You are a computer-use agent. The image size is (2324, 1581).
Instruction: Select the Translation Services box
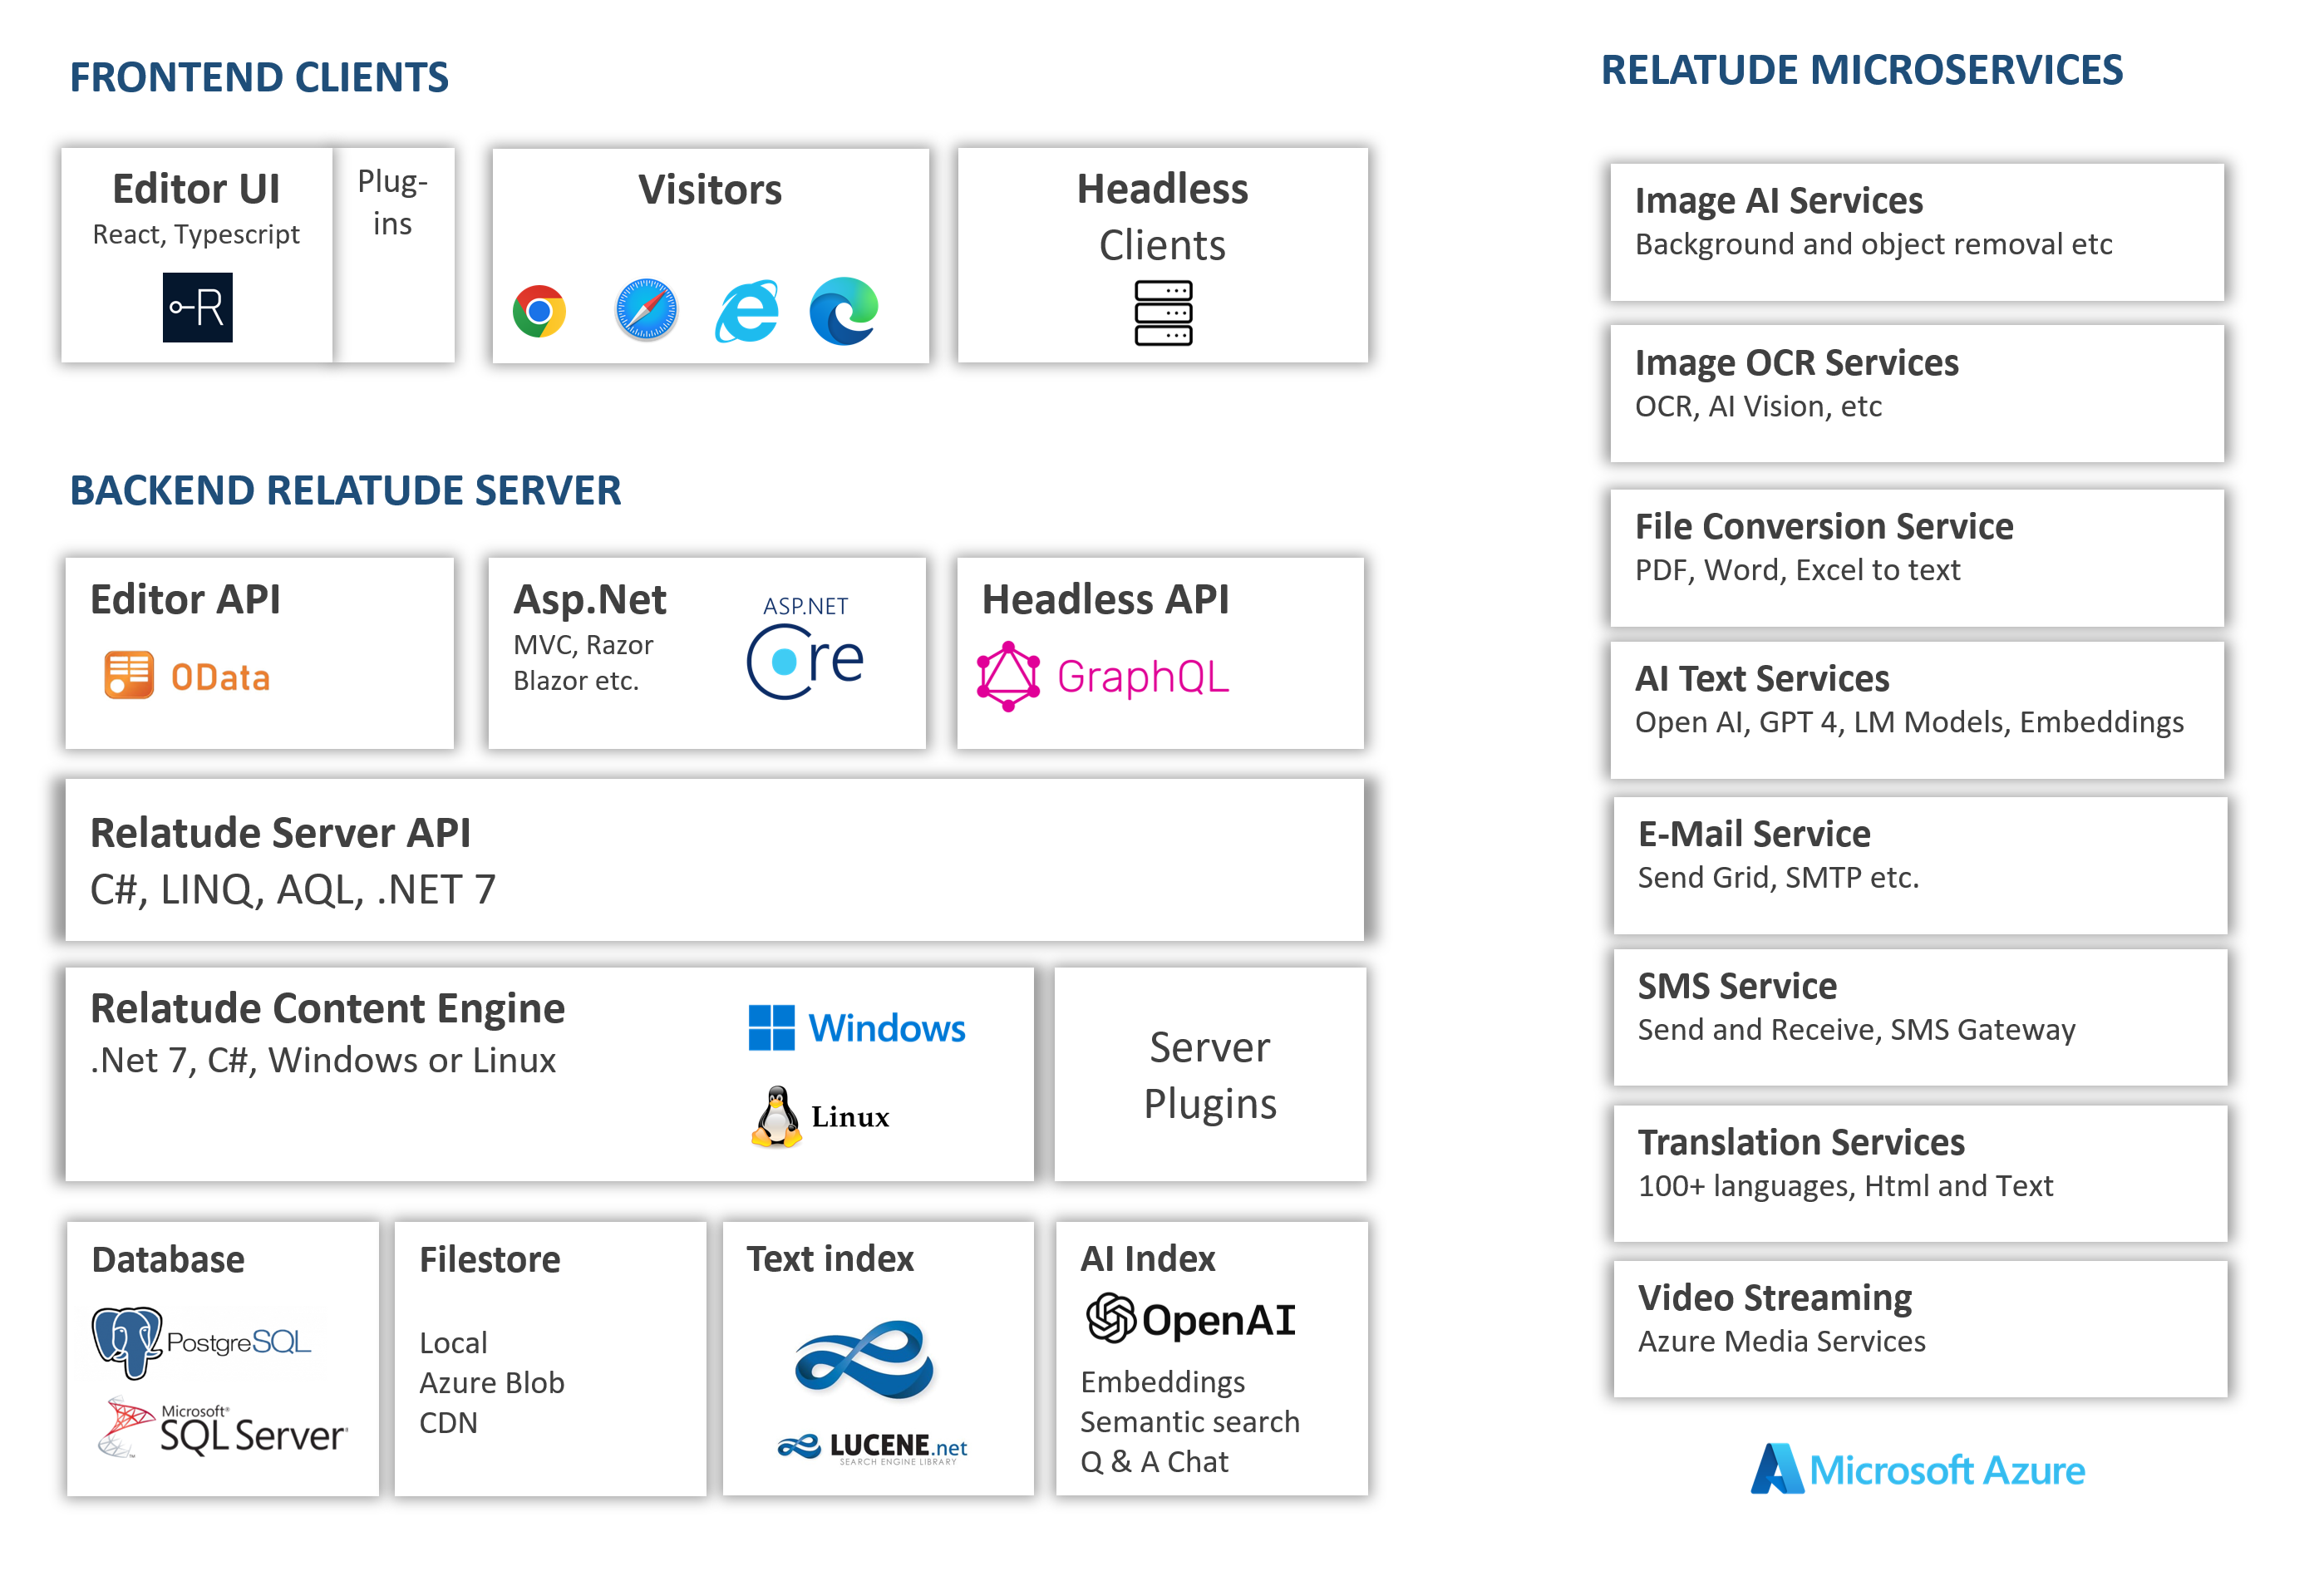click(x=1919, y=1173)
